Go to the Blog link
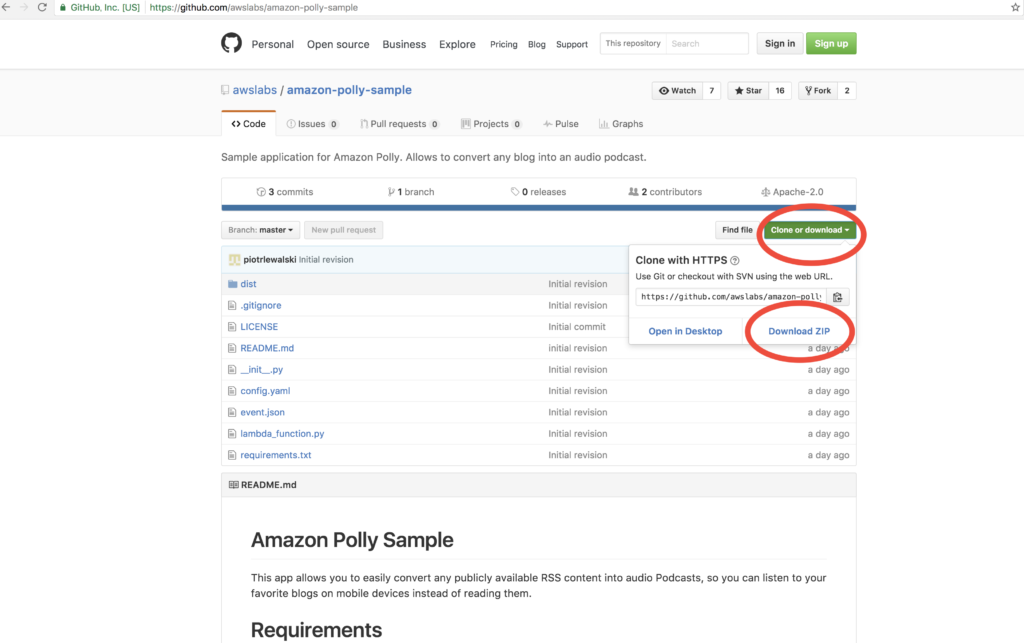This screenshot has width=1024, height=643. [x=537, y=44]
